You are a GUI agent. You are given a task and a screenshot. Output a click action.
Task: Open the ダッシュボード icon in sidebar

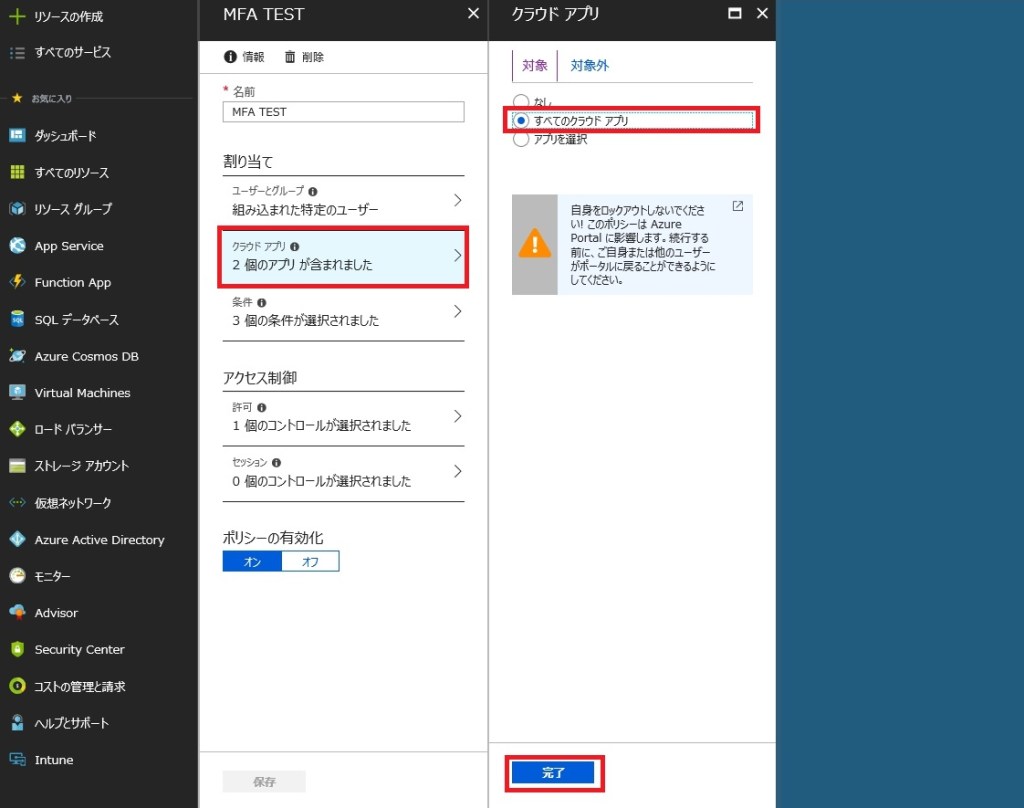coord(17,135)
